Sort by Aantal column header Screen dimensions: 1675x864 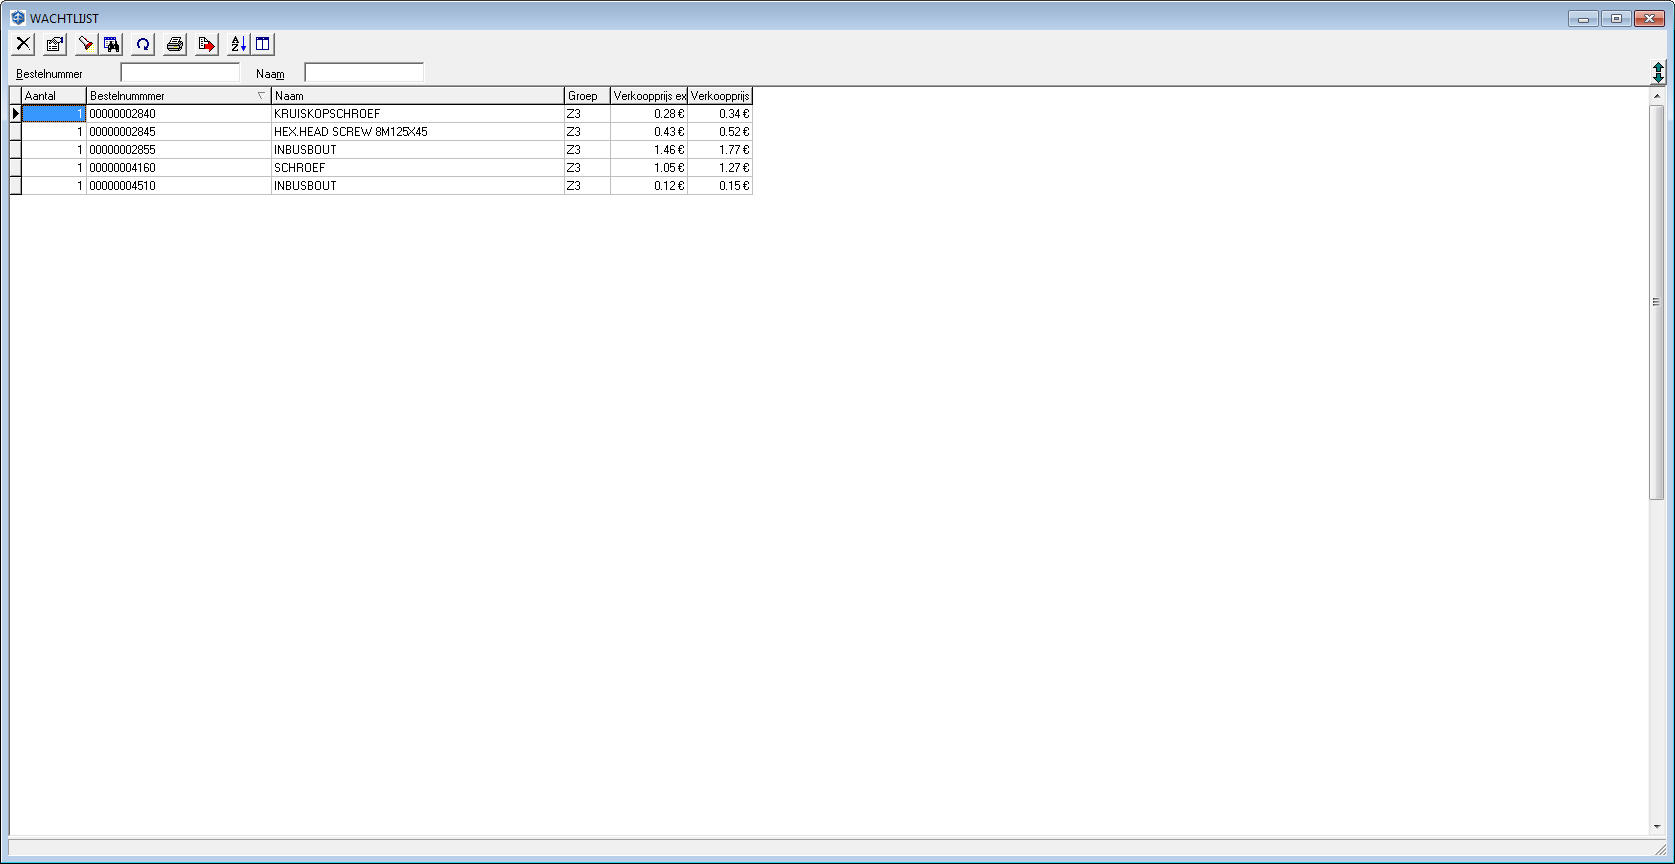coord(54,96)
